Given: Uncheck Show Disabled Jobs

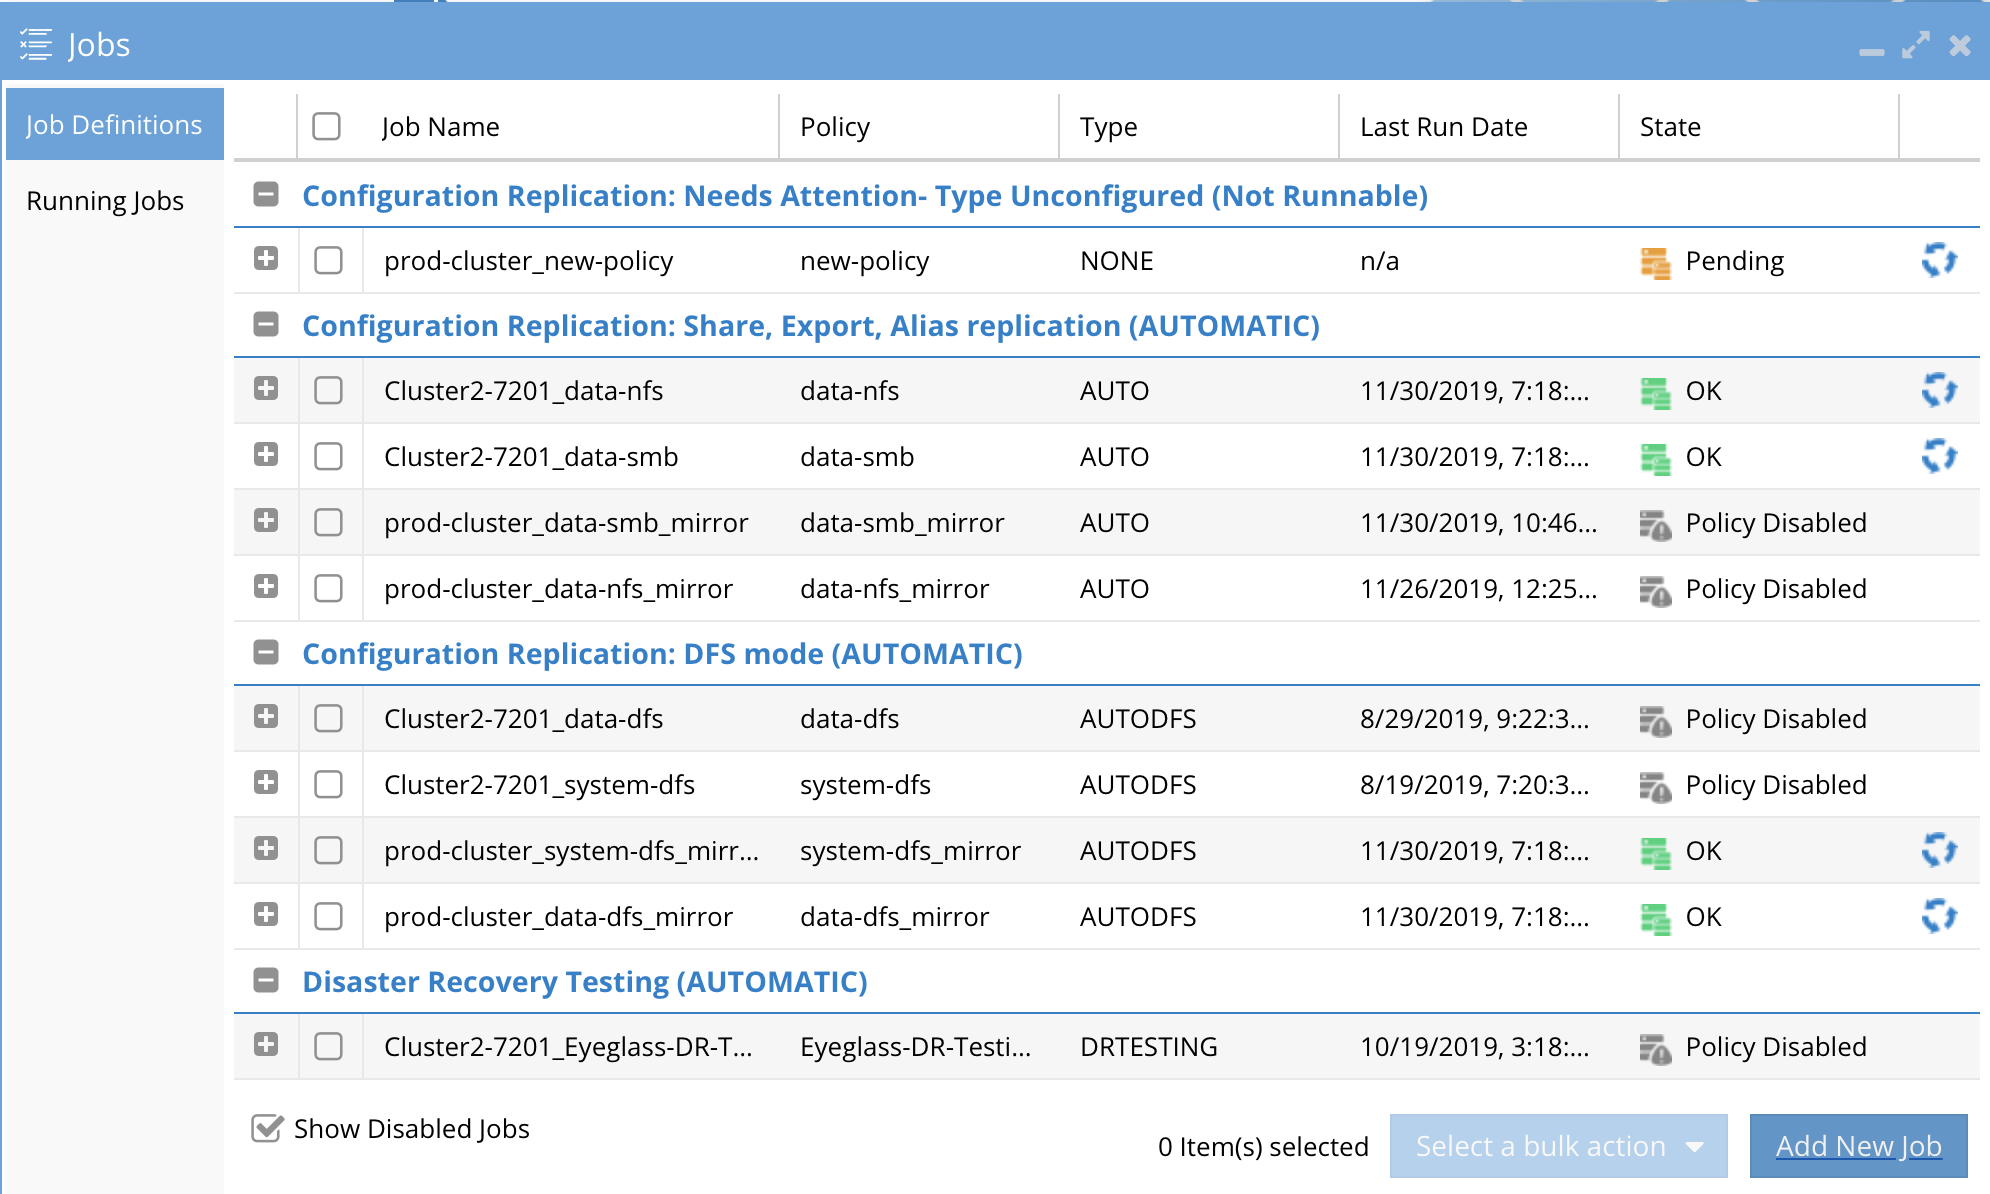Looking at the screenshot, I should click(267, 1128).
